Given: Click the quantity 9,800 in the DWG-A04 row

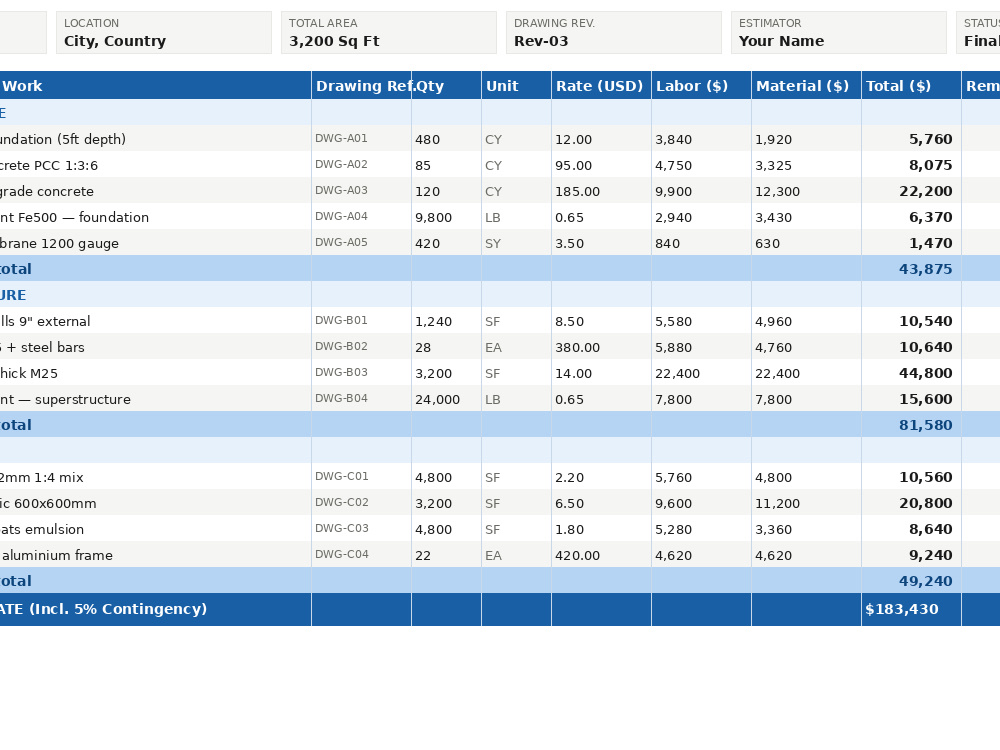Looking at the screenshot, I should coord(434,217).
